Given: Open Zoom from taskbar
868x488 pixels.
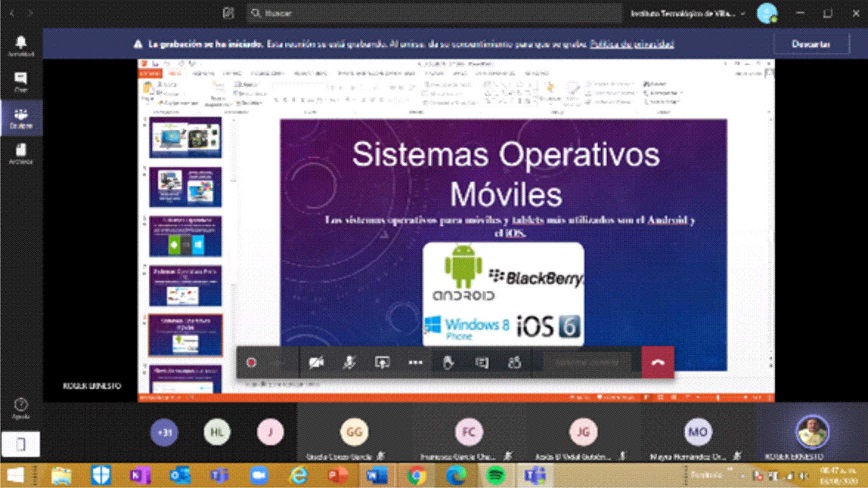Looking at the screenshot, I should click(x=259, y=475).
